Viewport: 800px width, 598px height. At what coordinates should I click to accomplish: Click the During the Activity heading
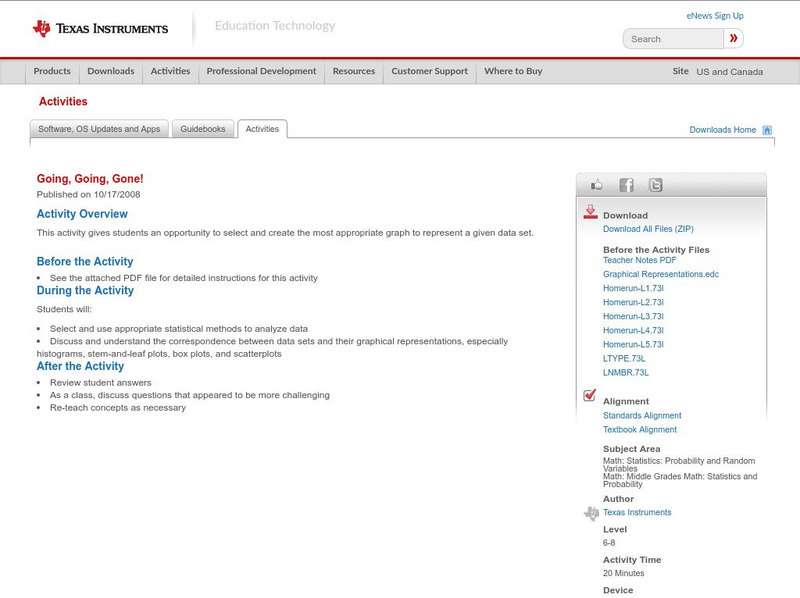point(85,291)
